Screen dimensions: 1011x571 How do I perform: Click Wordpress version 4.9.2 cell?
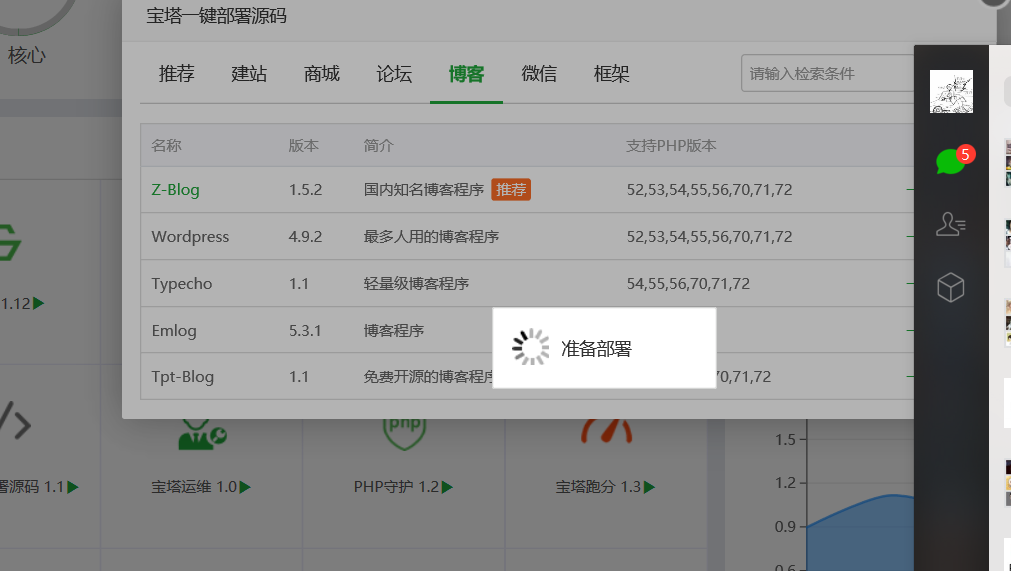click(305, 237)
